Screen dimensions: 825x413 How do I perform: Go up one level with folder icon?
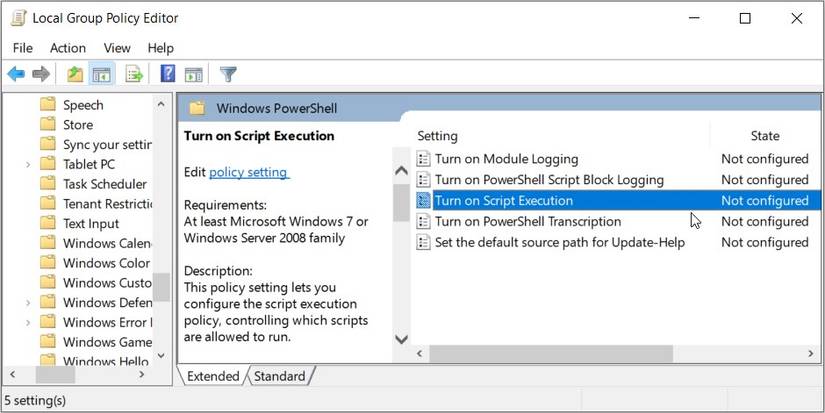point(75,74)
